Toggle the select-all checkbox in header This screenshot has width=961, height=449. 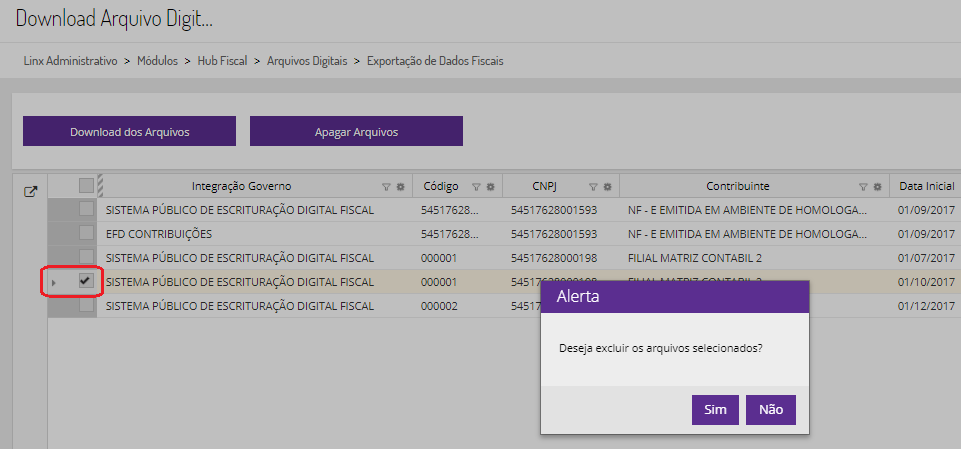point(86,185)
